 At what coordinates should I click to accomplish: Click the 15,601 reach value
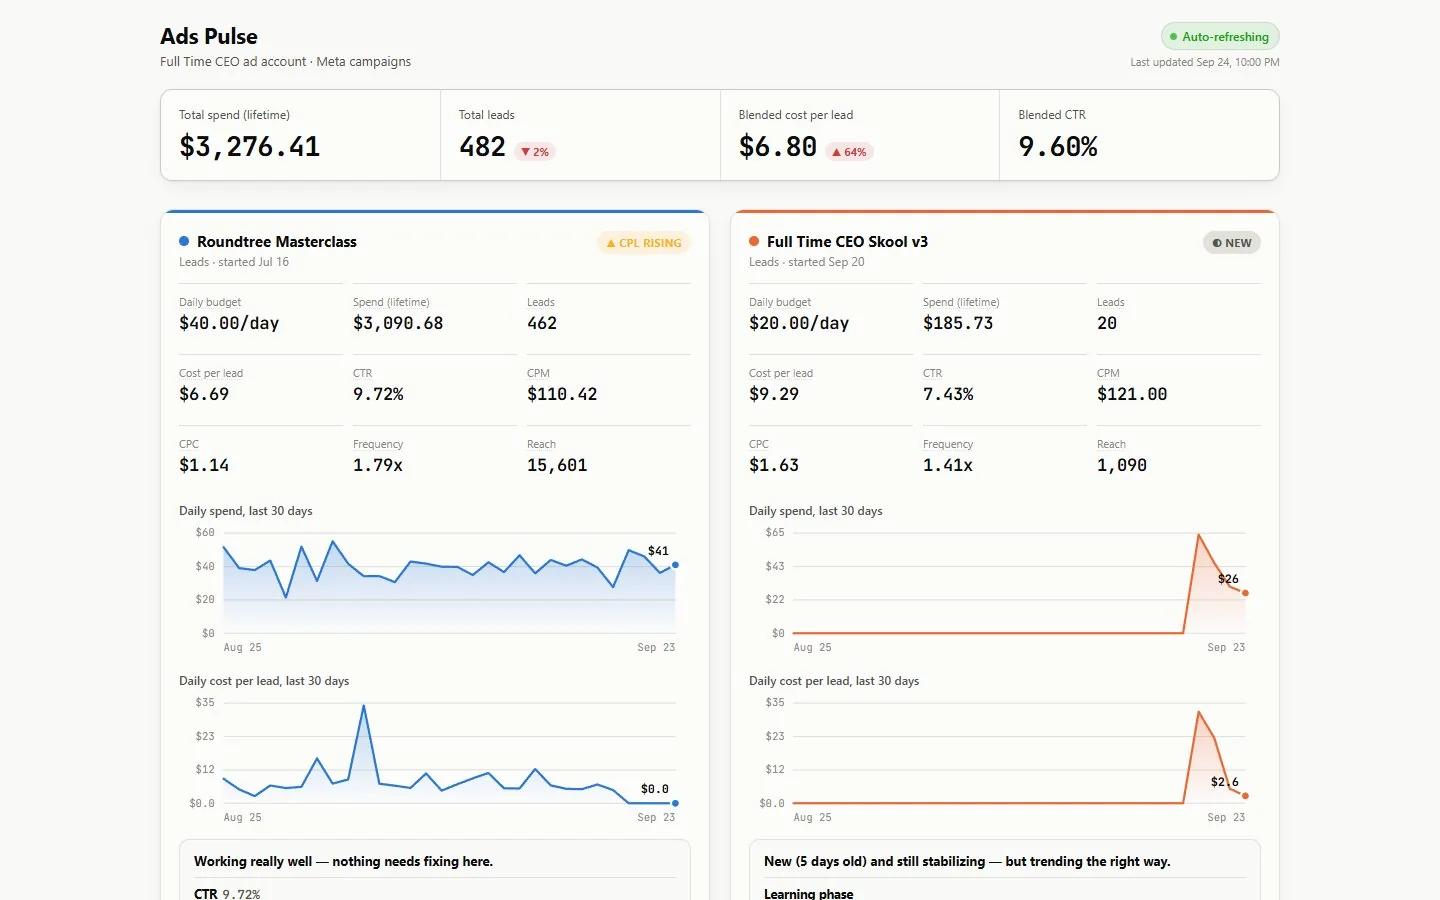pyautogui.click(x=557, y=465)
